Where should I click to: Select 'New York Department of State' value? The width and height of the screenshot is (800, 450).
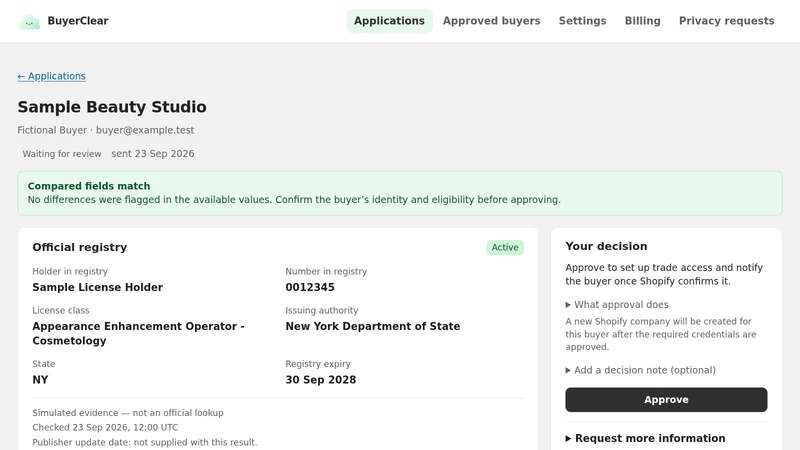pos(372,327)
